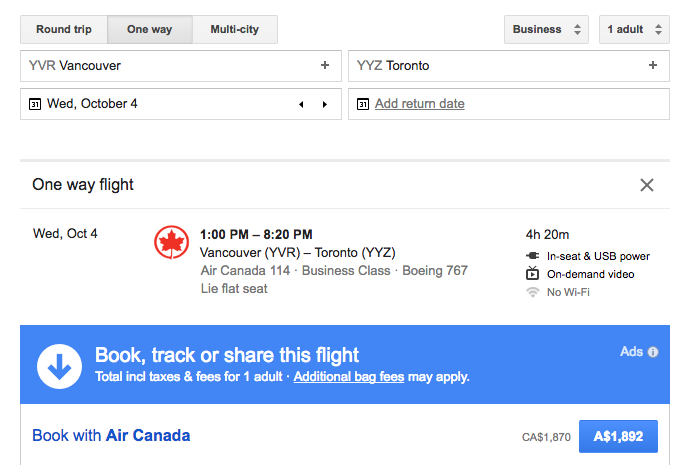
Task: Click the blue download arrow circle icon
Action: tap(60, 366)
